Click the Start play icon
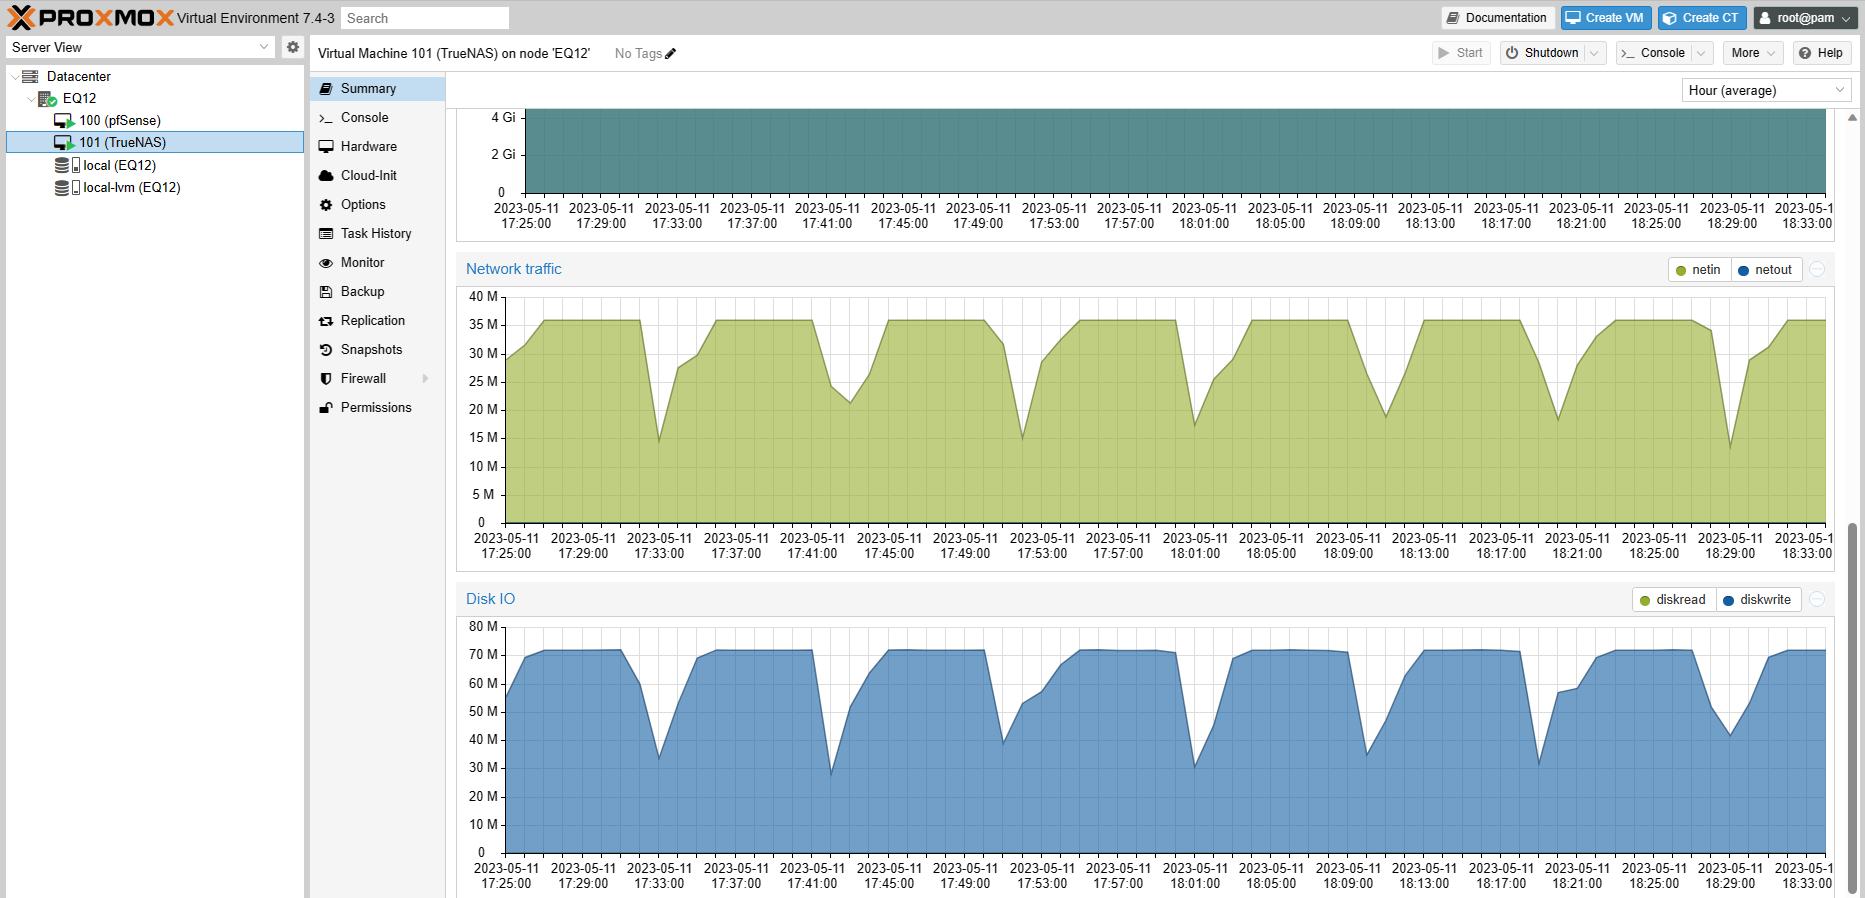Screen dimensions: 1865x898 pyautogui.click(x=1444, y=53)
